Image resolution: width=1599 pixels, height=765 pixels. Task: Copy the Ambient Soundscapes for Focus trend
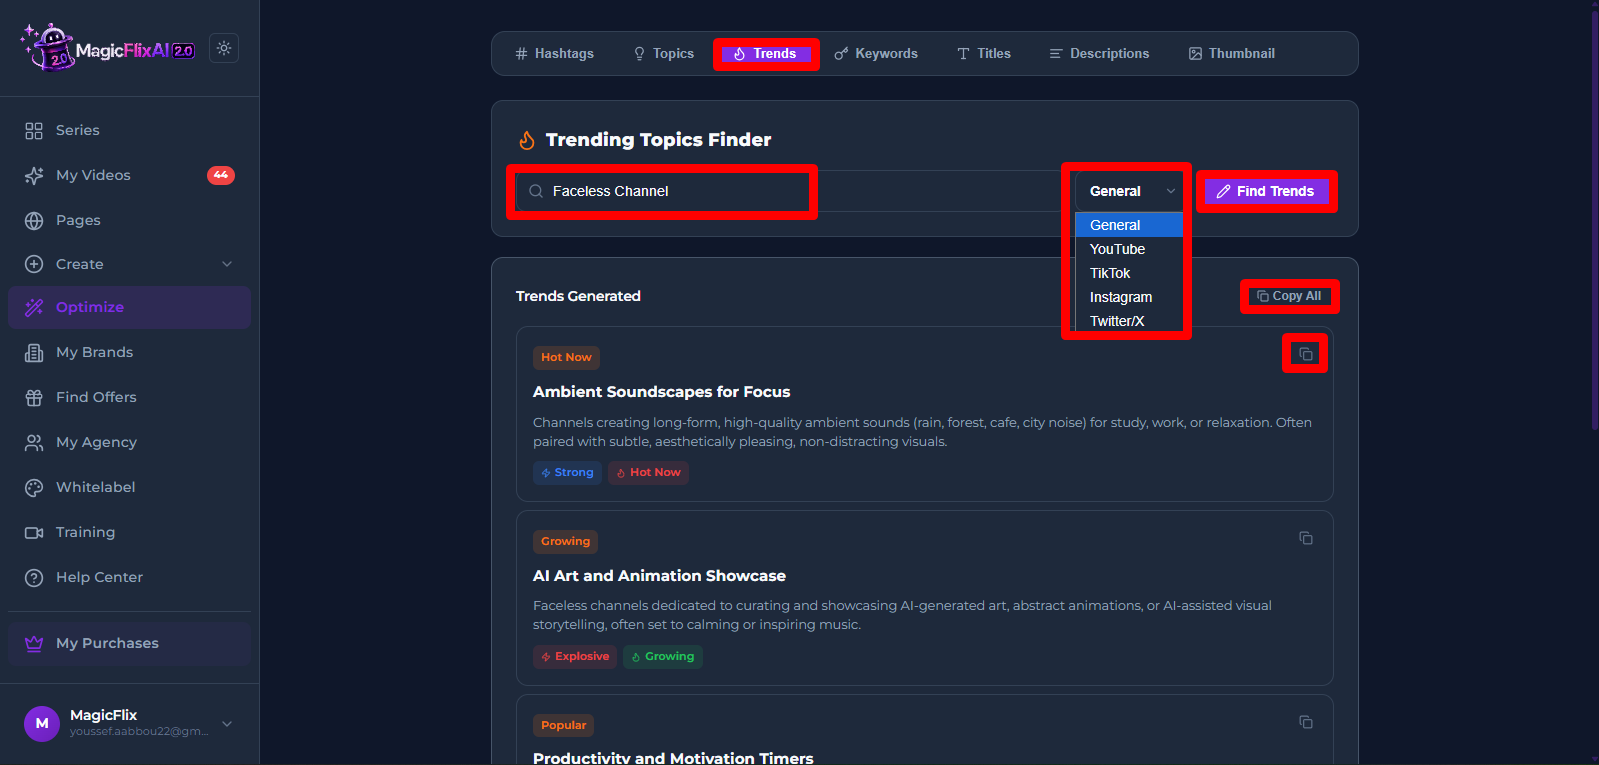point(1305,354)
